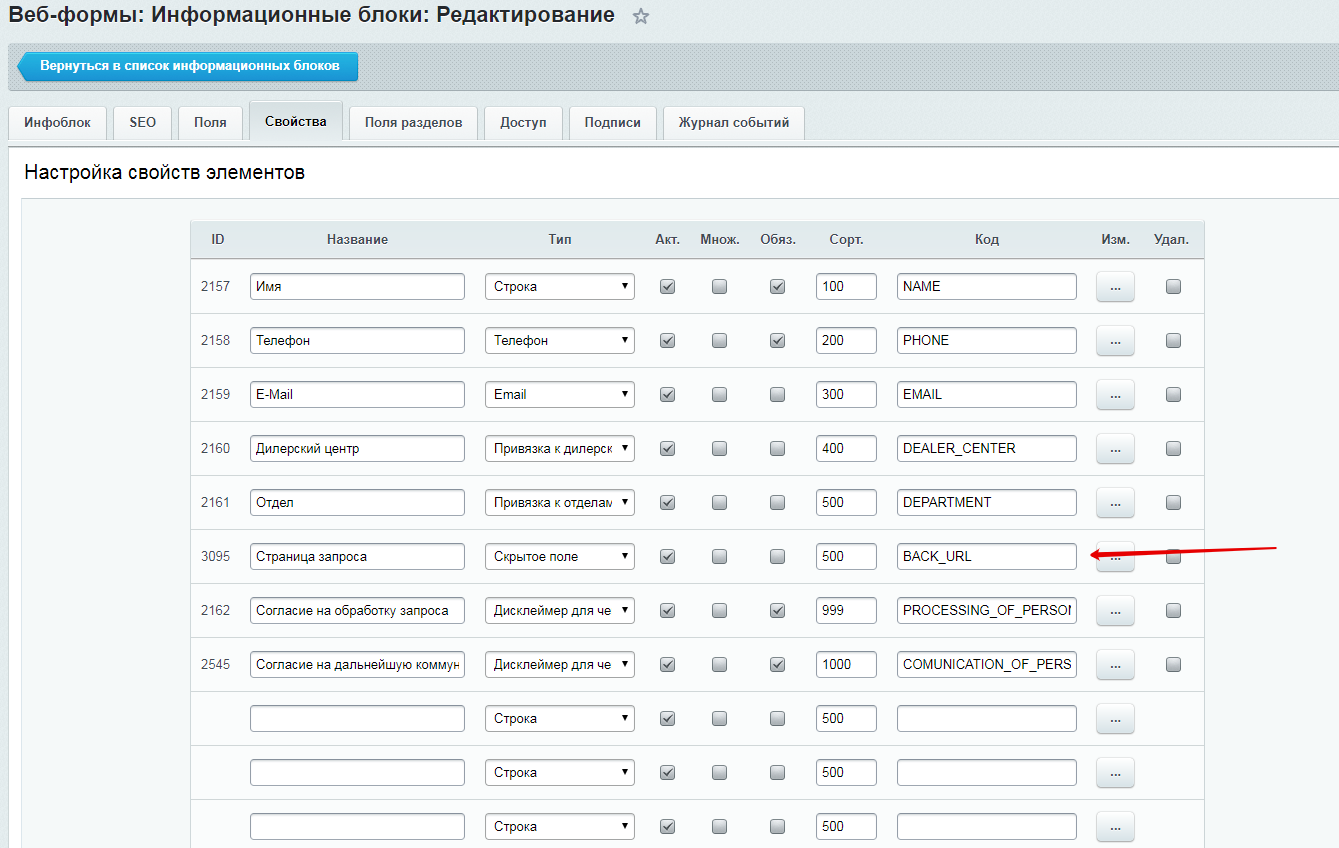Screen dimensions: 1339x848
Task: Open type dropdown for row 2162
Action: click(560, 610)
